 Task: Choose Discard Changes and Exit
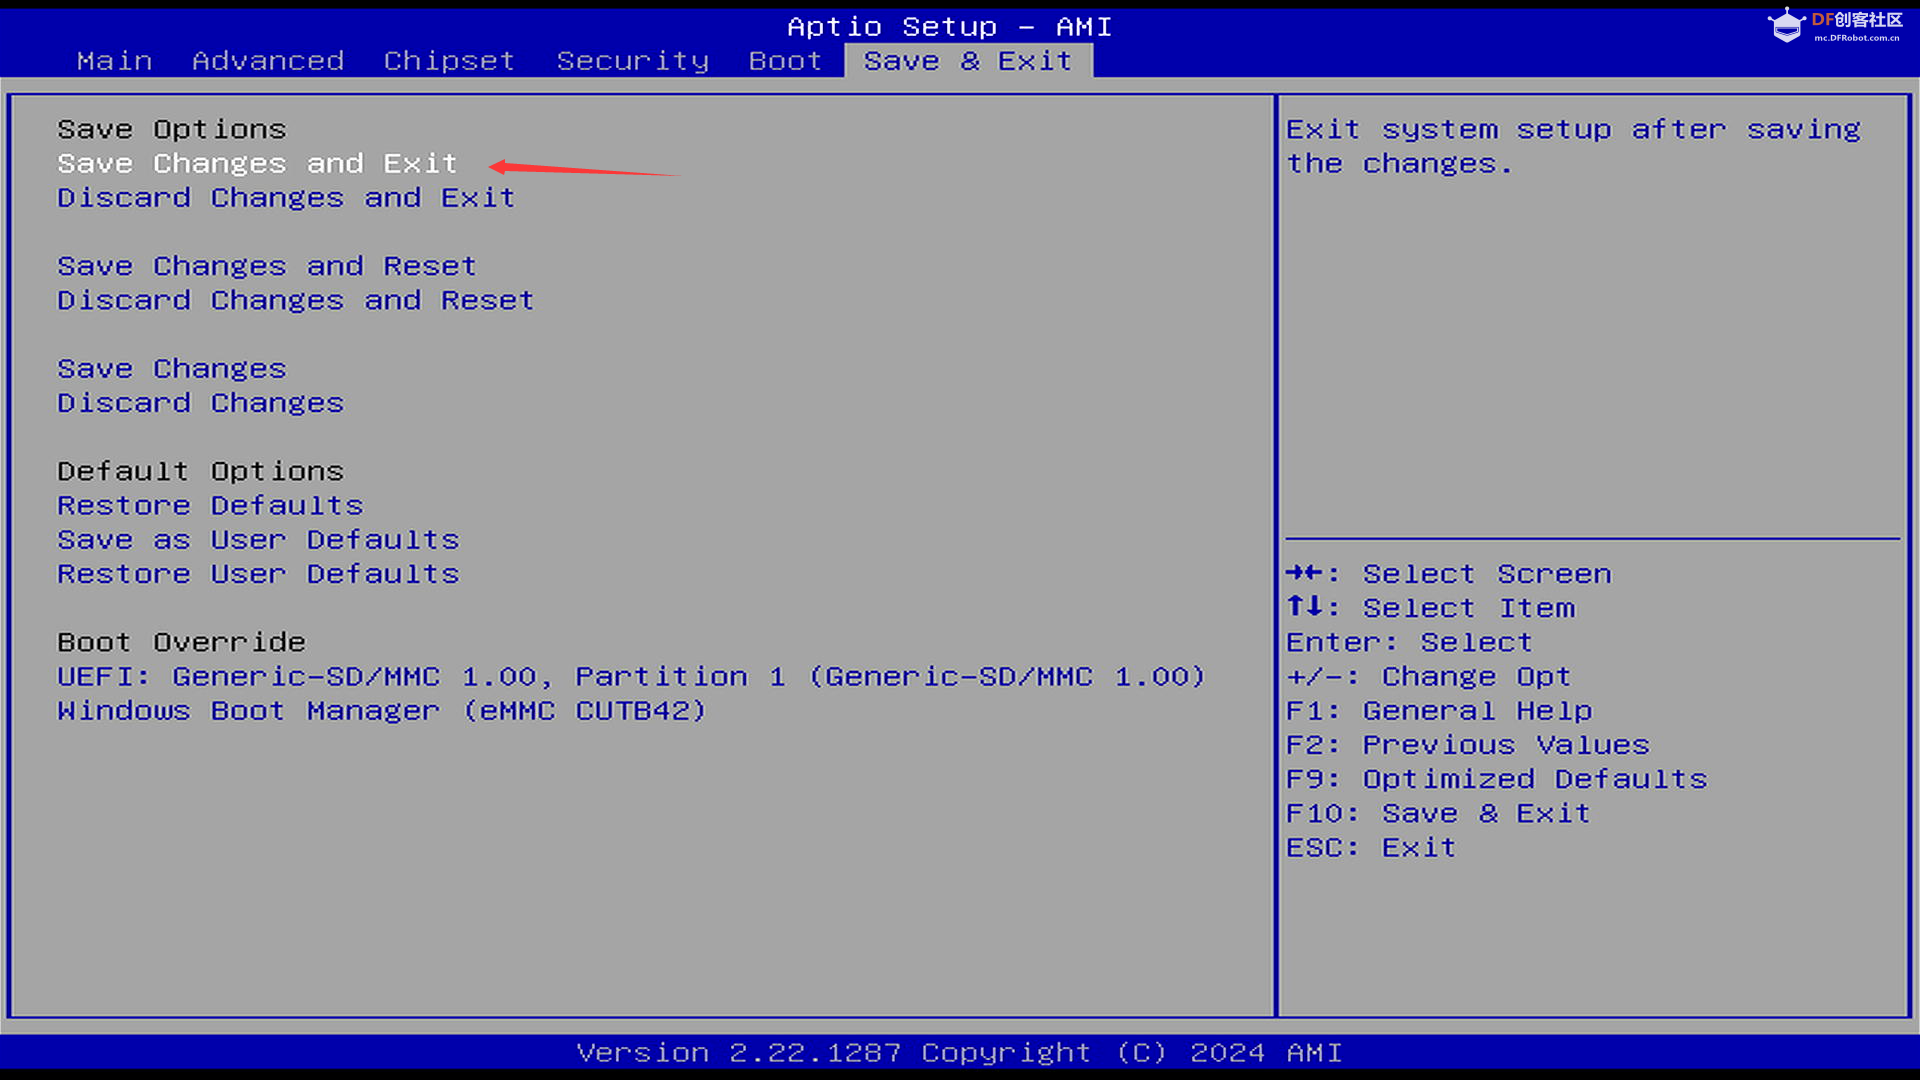point(286,198)
